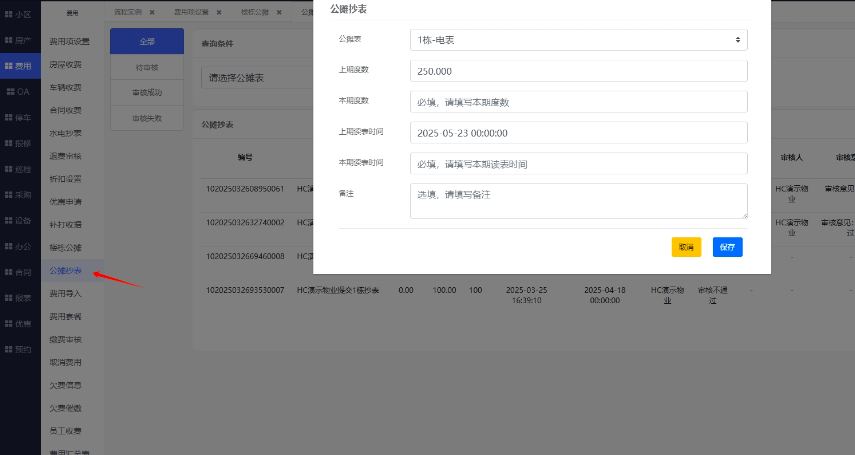Screen dimensions: 855x455
Task: Open the 预约 module grid icon
Action: click(9, 349)
